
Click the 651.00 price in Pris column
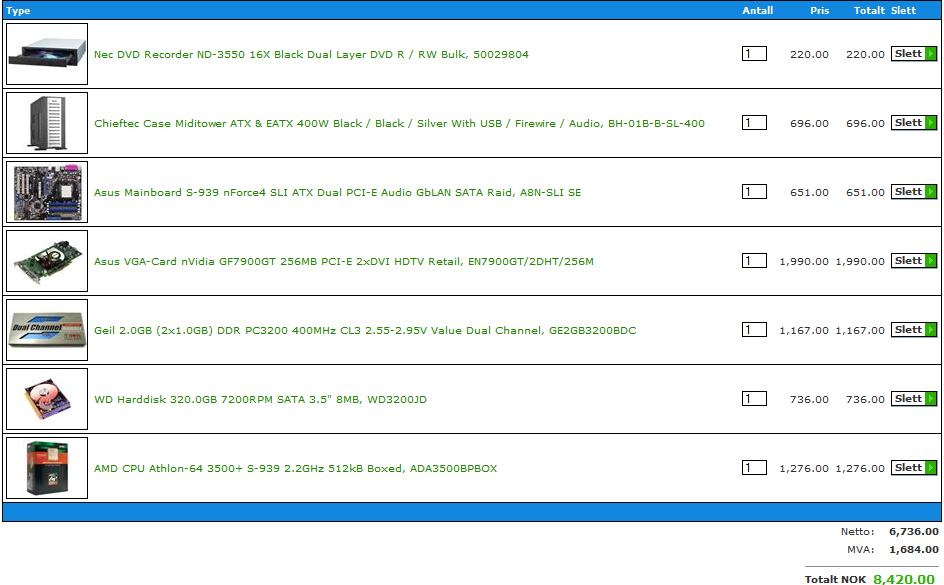pos(809,193)
